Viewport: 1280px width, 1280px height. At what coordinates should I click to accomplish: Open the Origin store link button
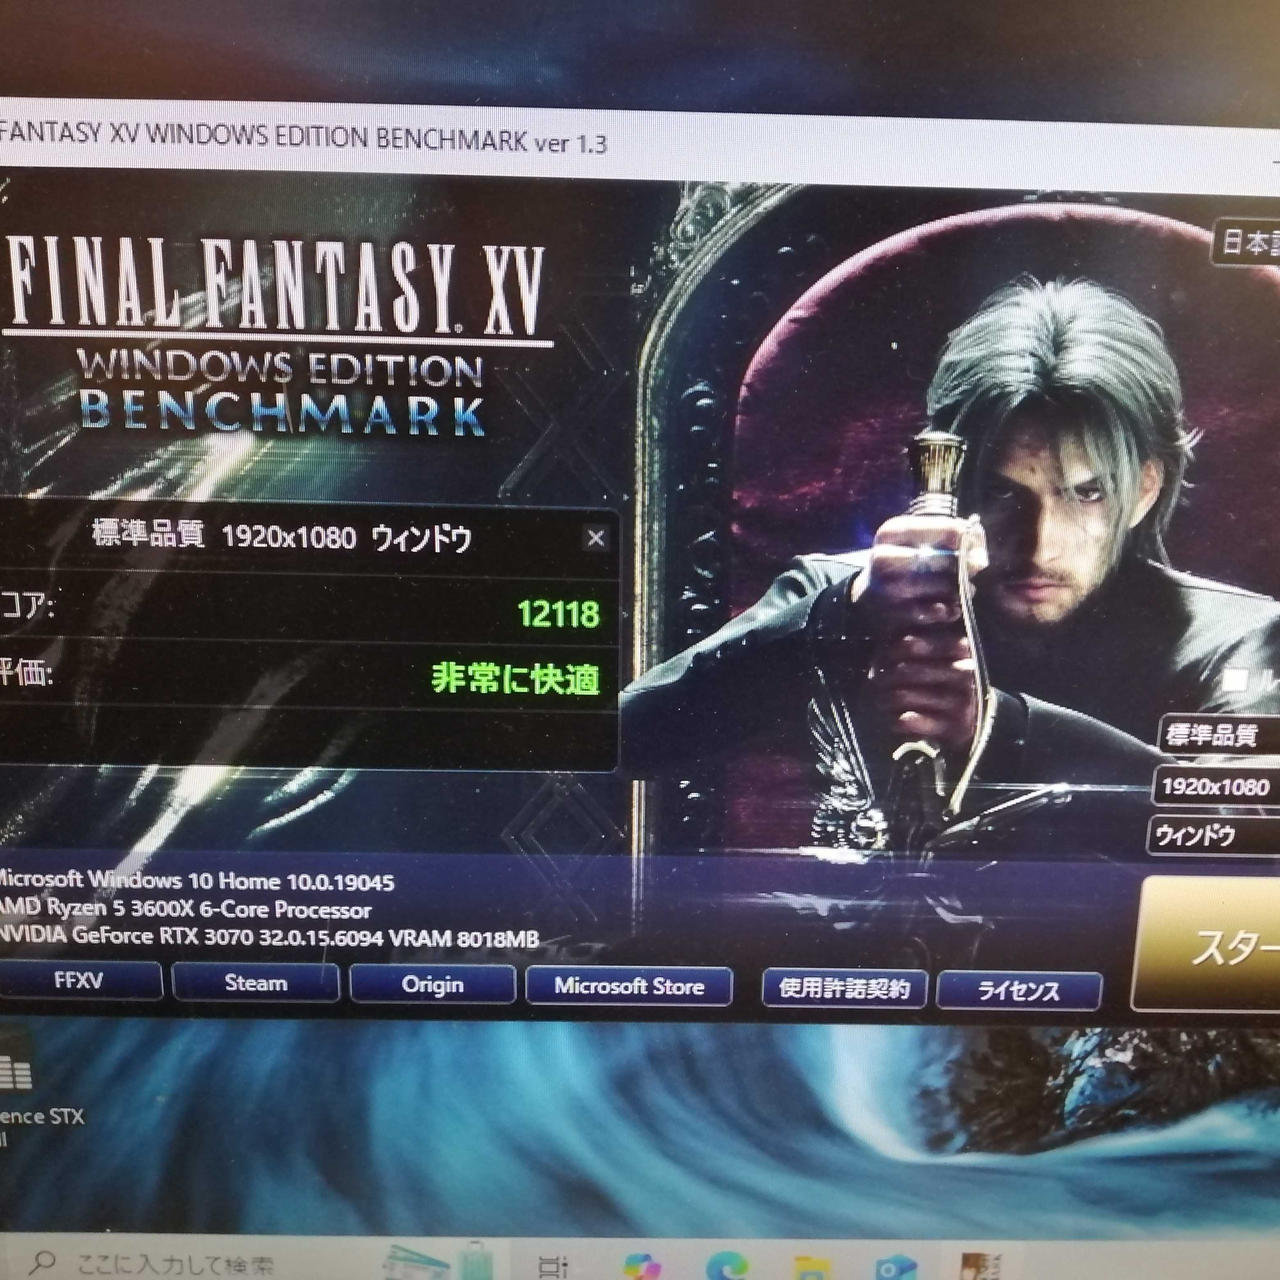432,985
